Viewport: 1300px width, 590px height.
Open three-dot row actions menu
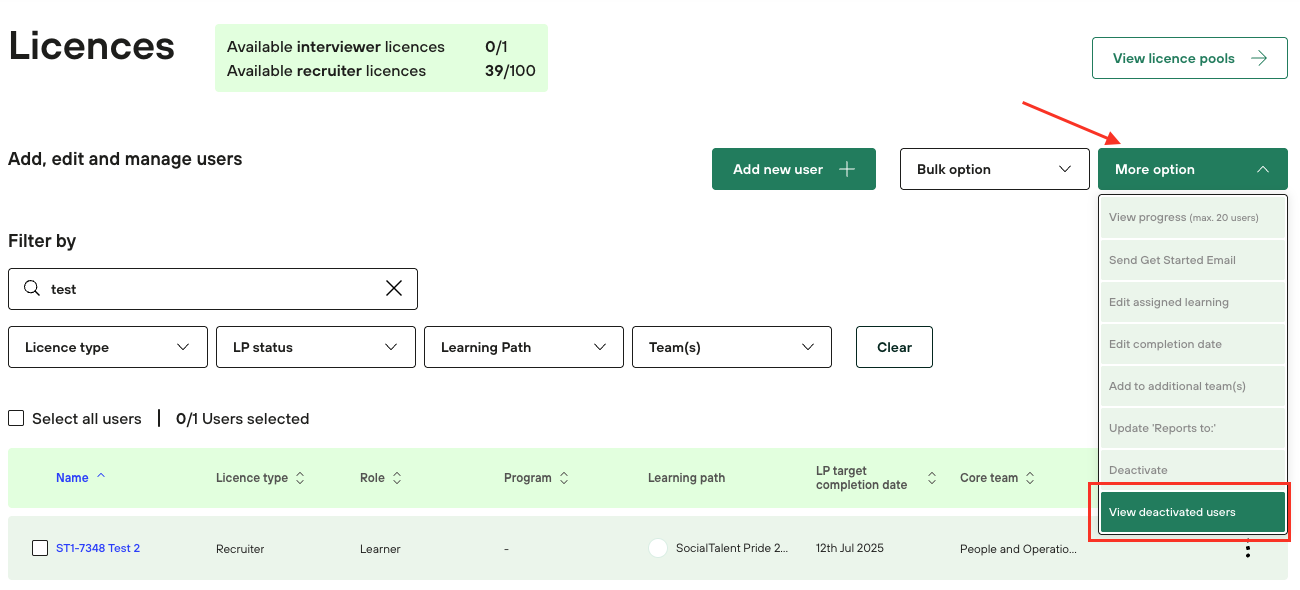pyautogui.click(x=1247, y=548)
